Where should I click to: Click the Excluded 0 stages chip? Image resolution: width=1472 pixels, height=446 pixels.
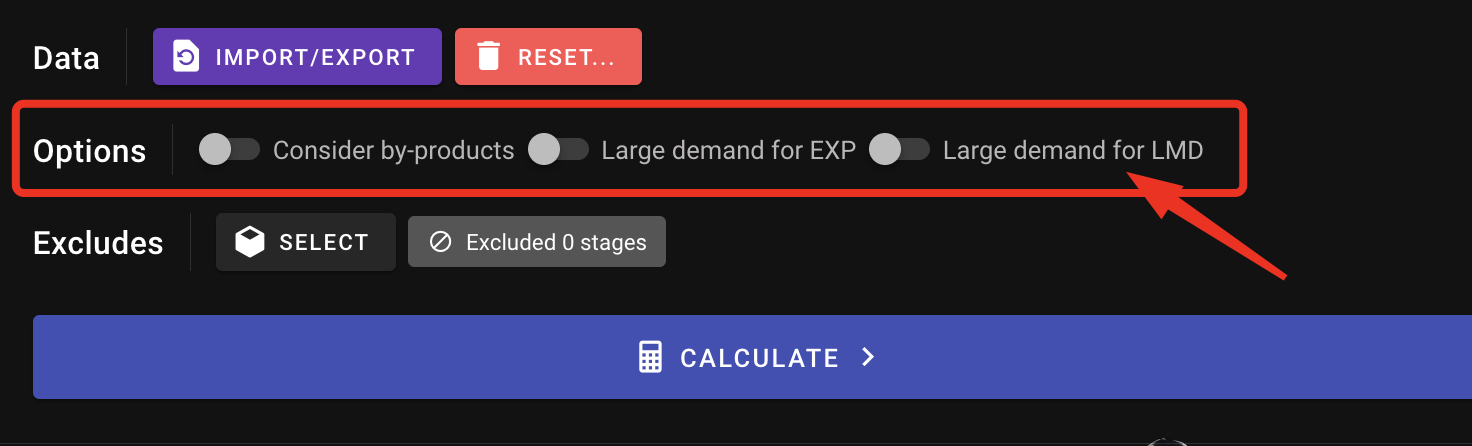pos(537,242)
